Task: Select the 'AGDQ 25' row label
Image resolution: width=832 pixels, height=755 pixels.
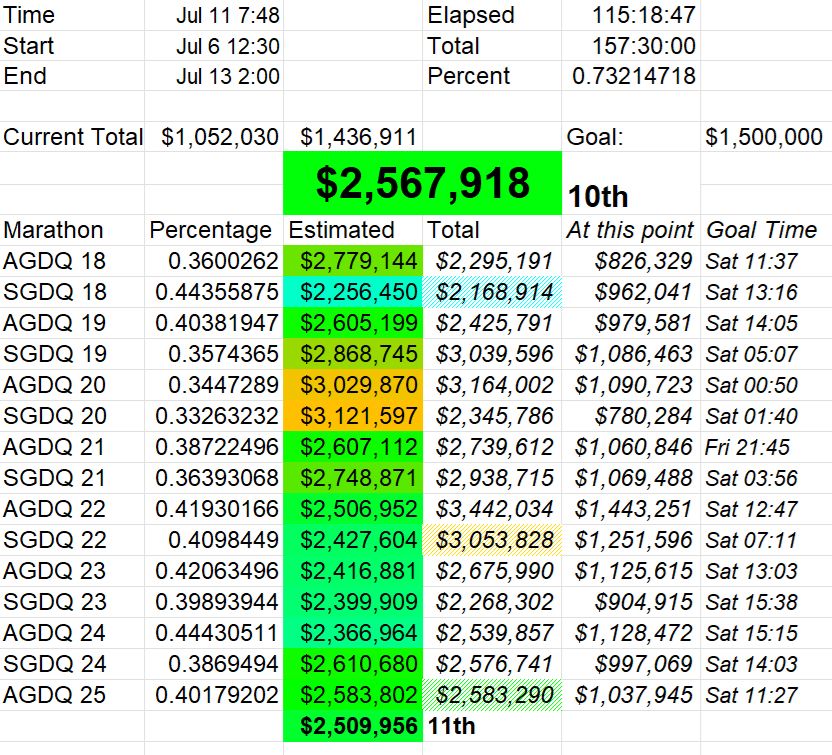Action: (72, 695)
